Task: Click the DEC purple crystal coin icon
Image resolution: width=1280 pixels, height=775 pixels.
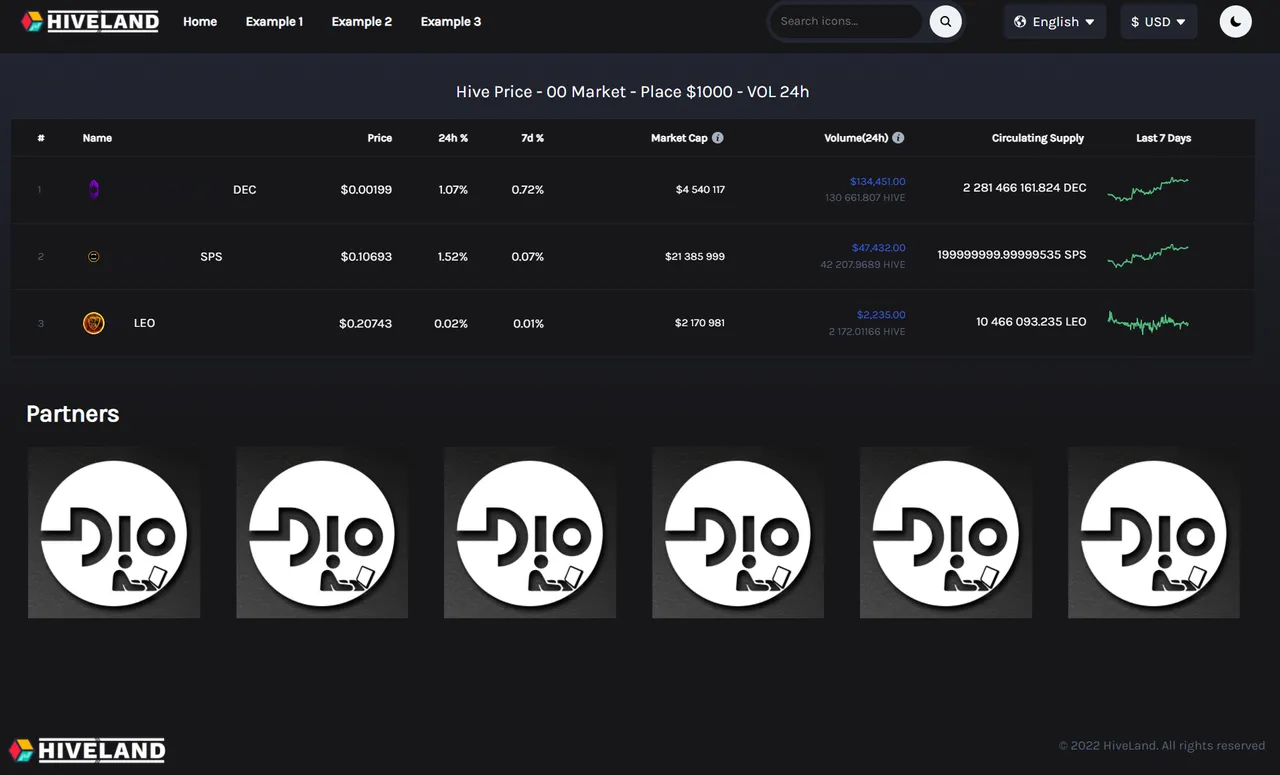Action: (93, 189)
